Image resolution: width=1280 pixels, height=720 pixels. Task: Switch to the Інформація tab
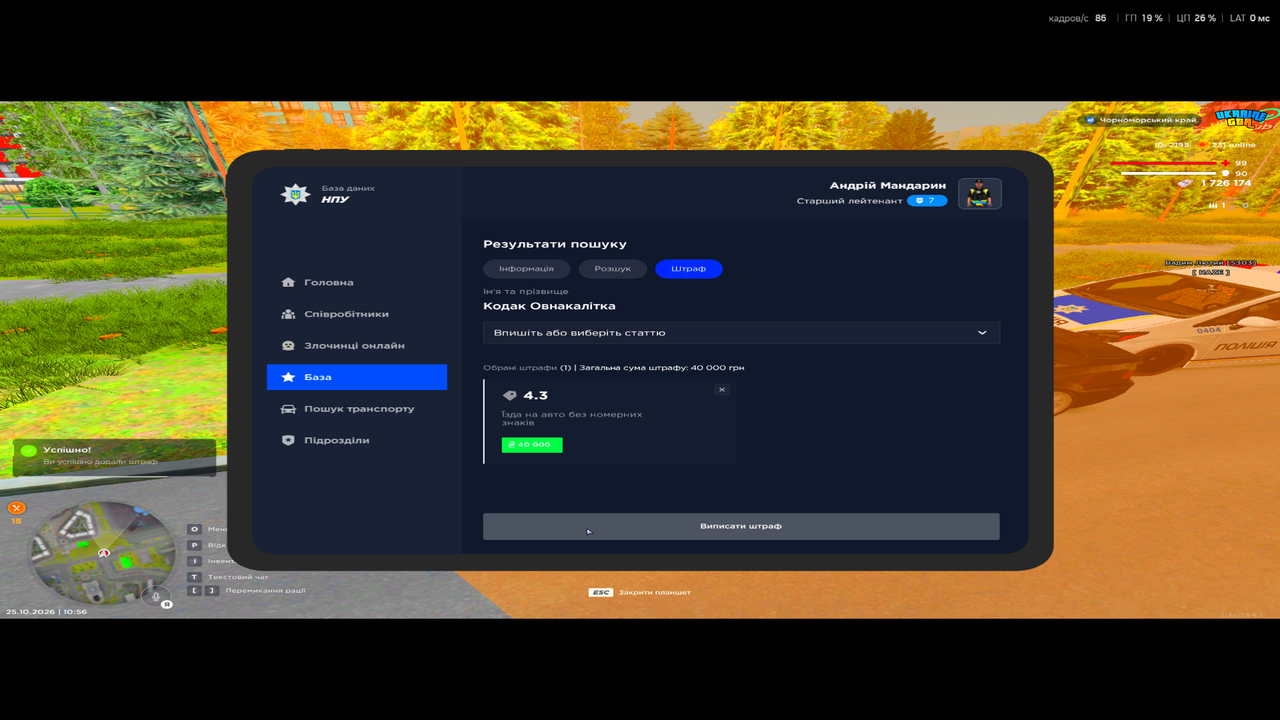pyautogui.click(x=527, y=269)
